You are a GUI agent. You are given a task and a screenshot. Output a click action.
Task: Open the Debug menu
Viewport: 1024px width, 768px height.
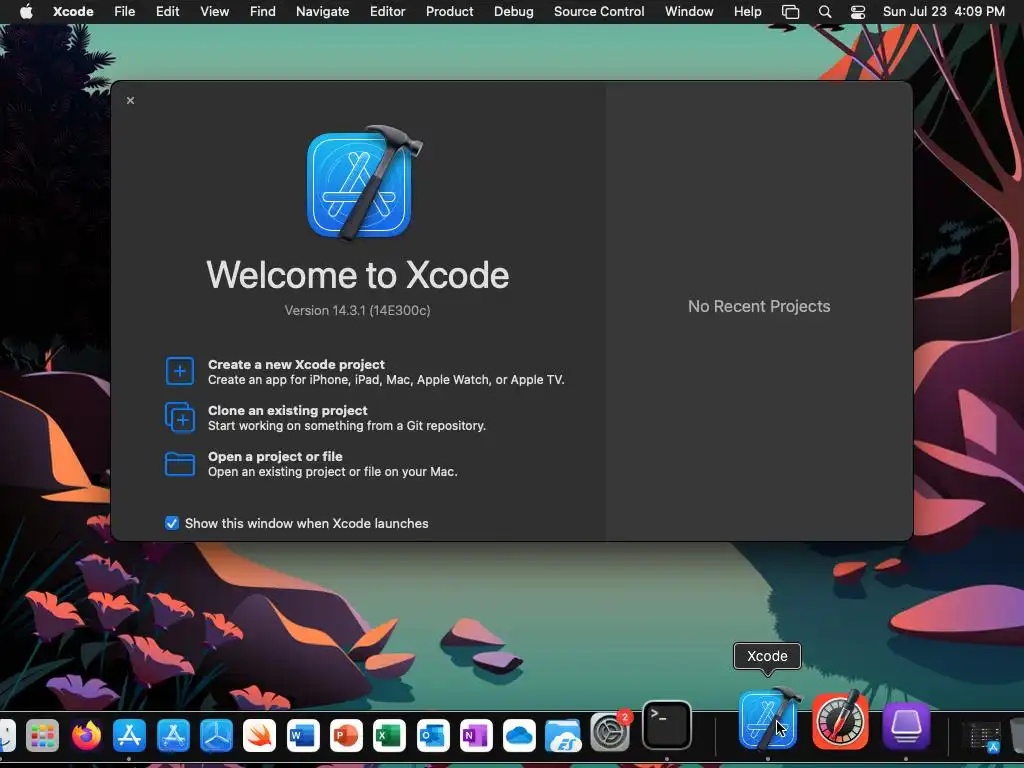pyautogui.click(x=513, y=12)
